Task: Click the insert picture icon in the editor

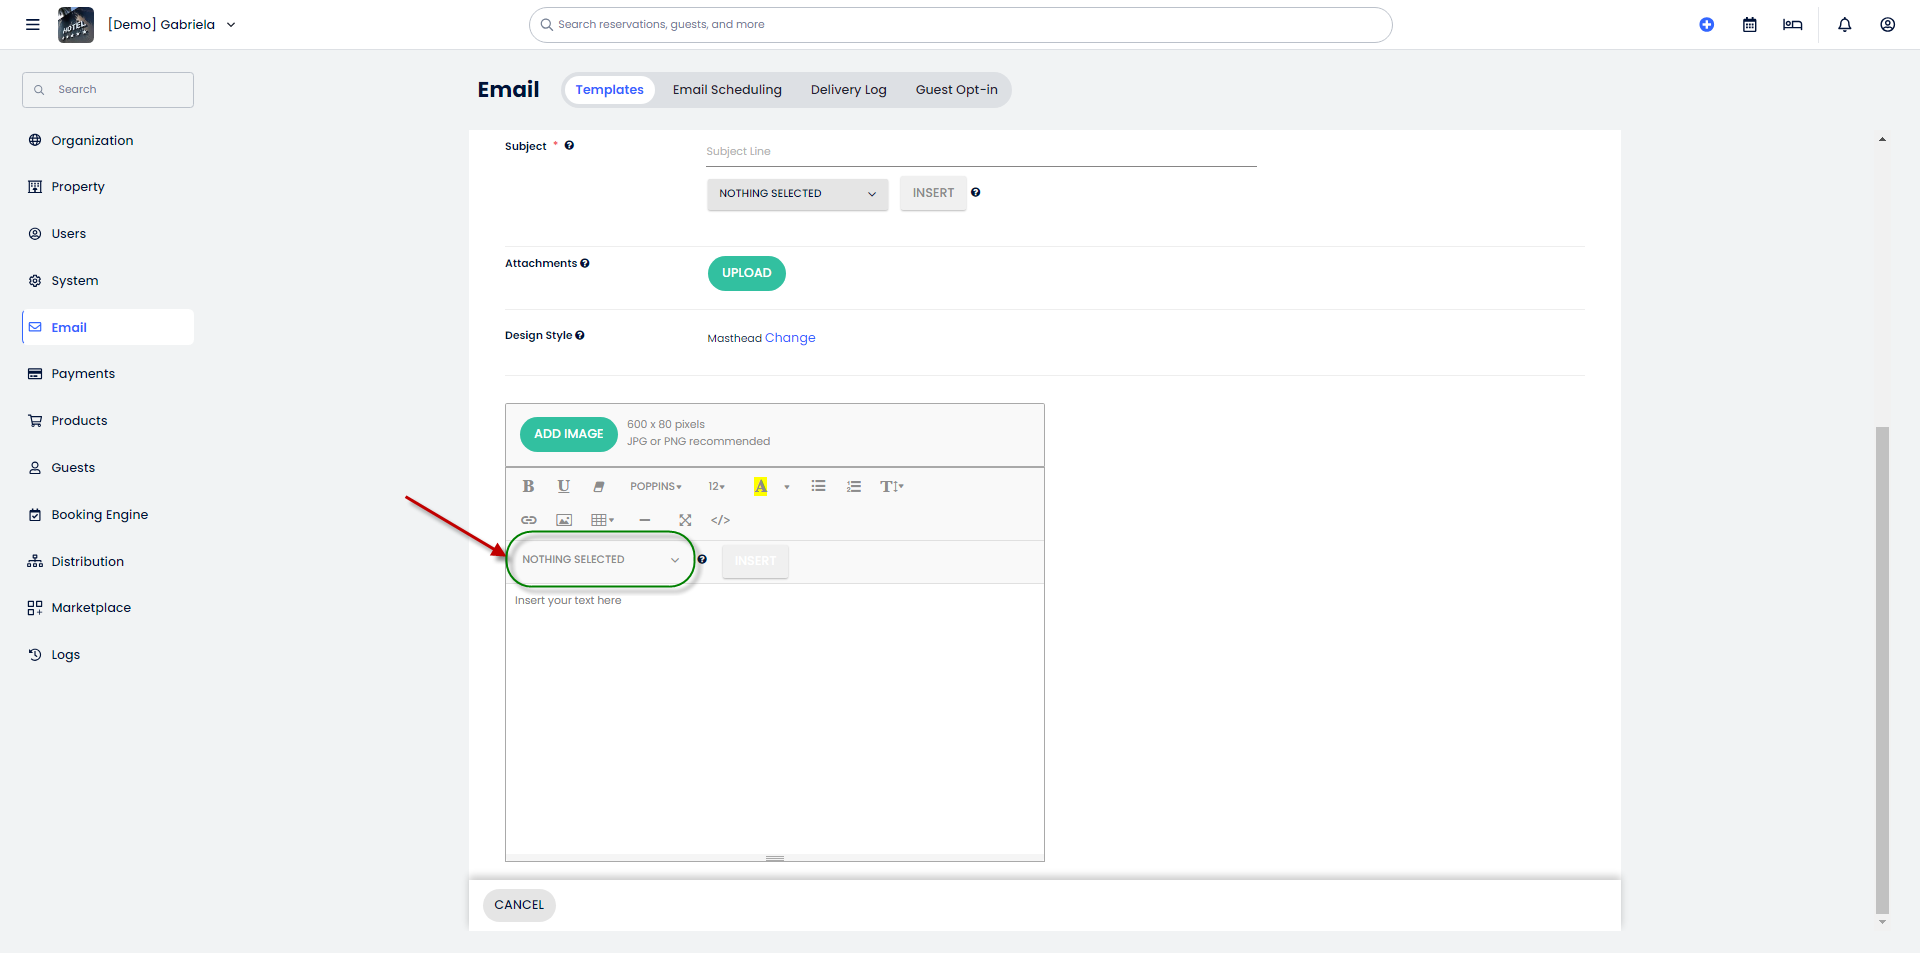Action: [x=564, y=520]
